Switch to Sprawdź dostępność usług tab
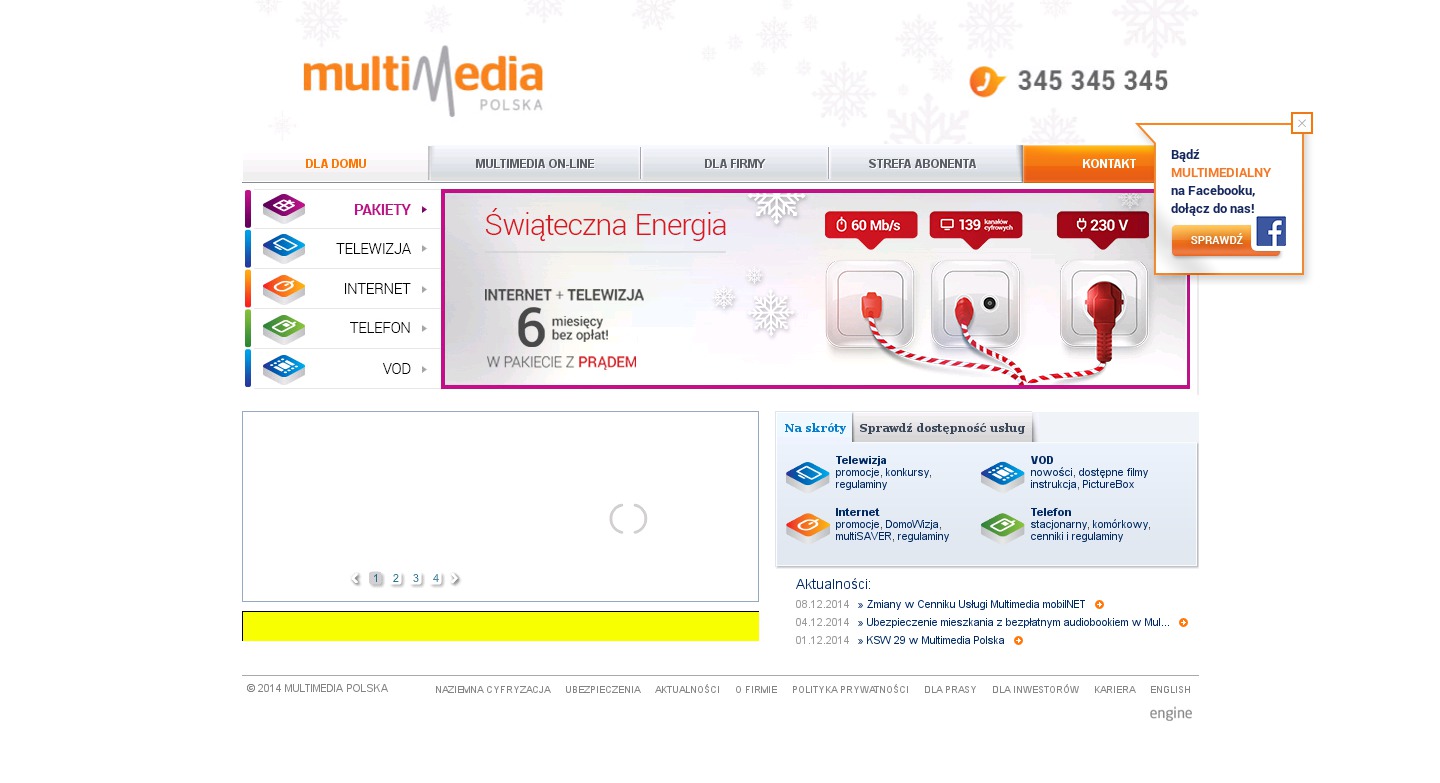The width and height of the screenshot is (1440, 783). pos(942,427)
